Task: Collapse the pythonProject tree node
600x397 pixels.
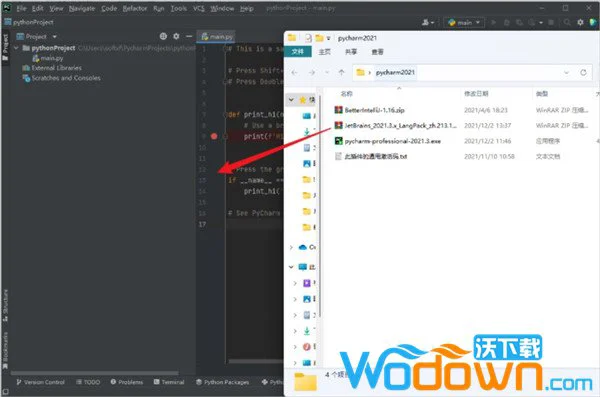Action: pyautogui.click(x=16, y=48)
